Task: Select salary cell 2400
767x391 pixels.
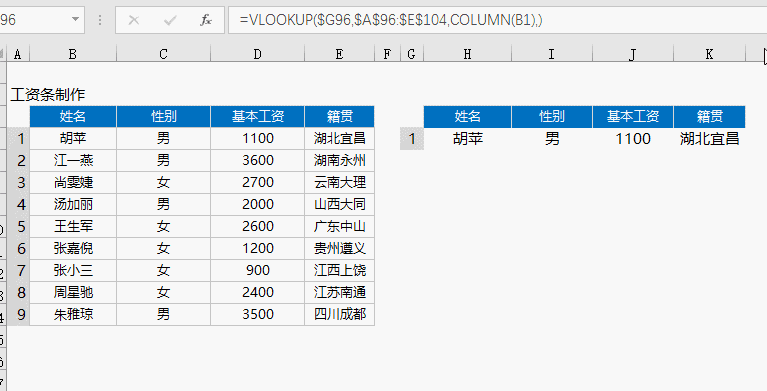Action: pos(257,293)
